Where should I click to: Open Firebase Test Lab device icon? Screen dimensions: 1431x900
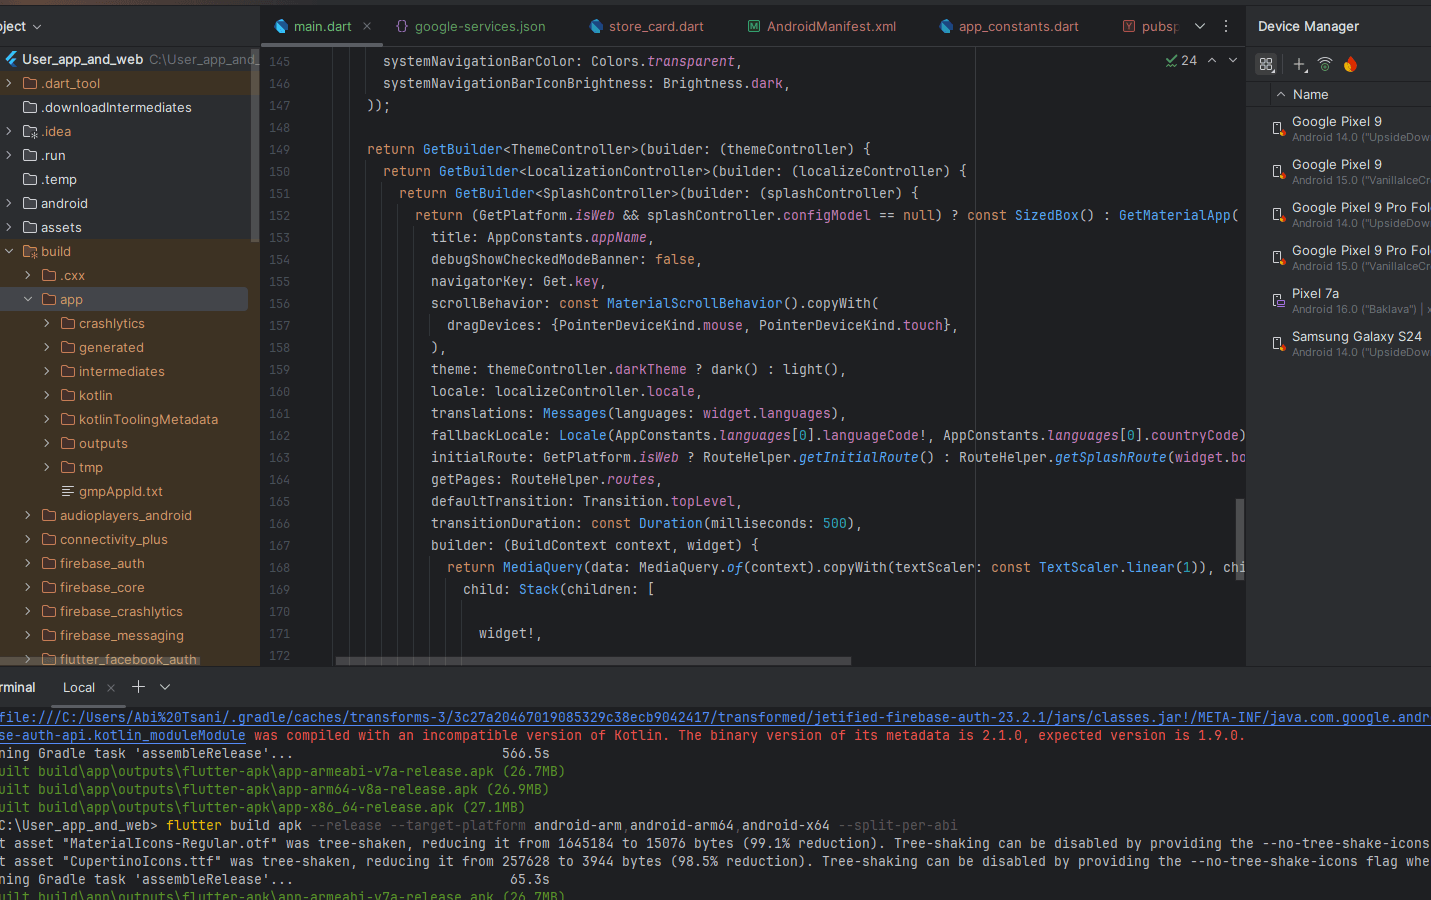coord(1350,64)
